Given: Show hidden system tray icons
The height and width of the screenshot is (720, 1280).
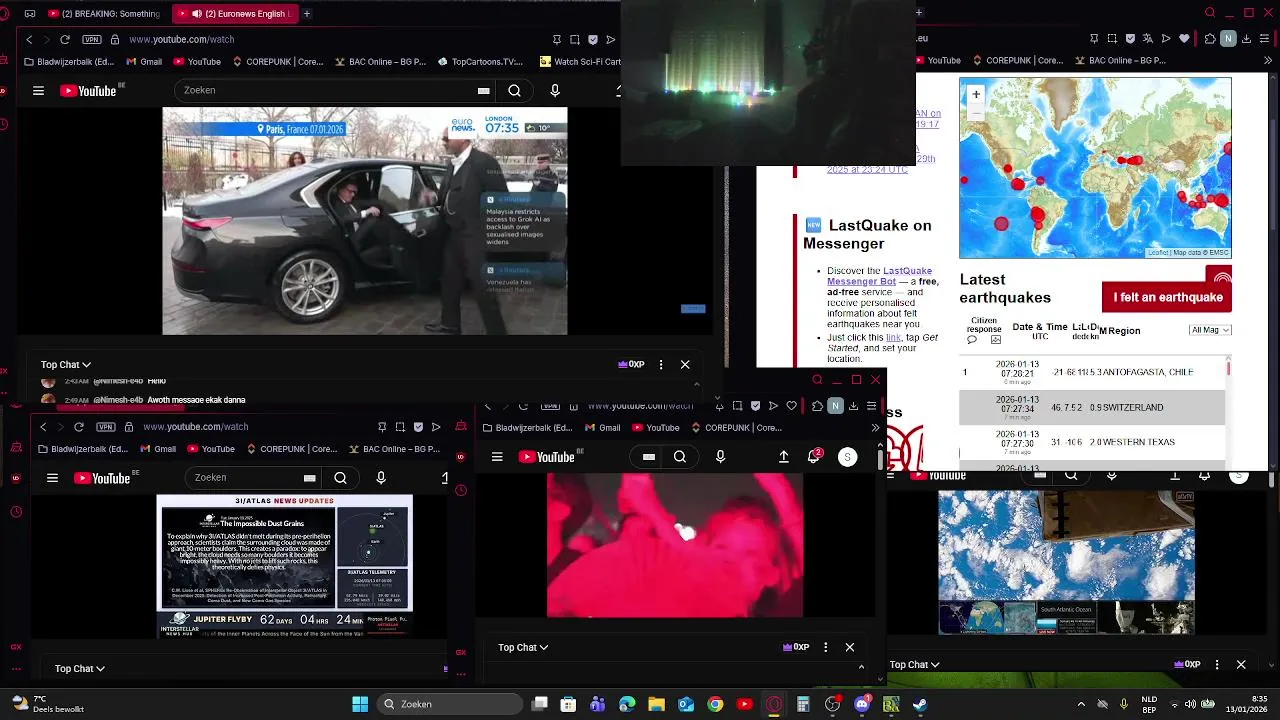Looking at the screenshot, I should point(1082,704).
